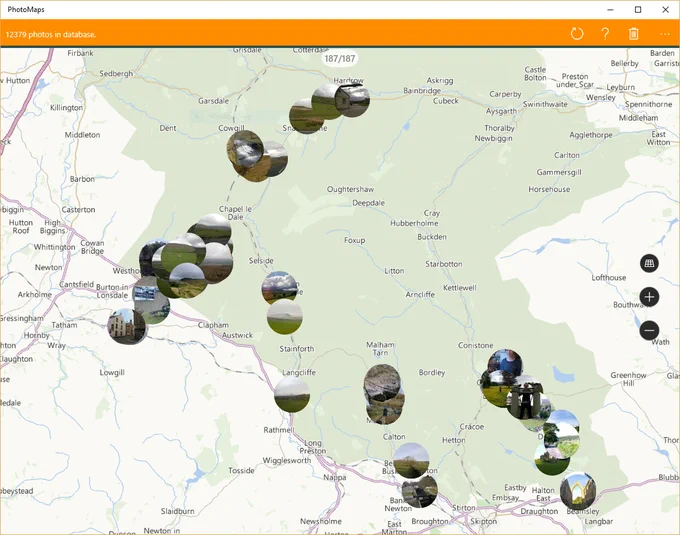The image size is (680, 535).
Task: Toggle map view style button
Action: 649,263
